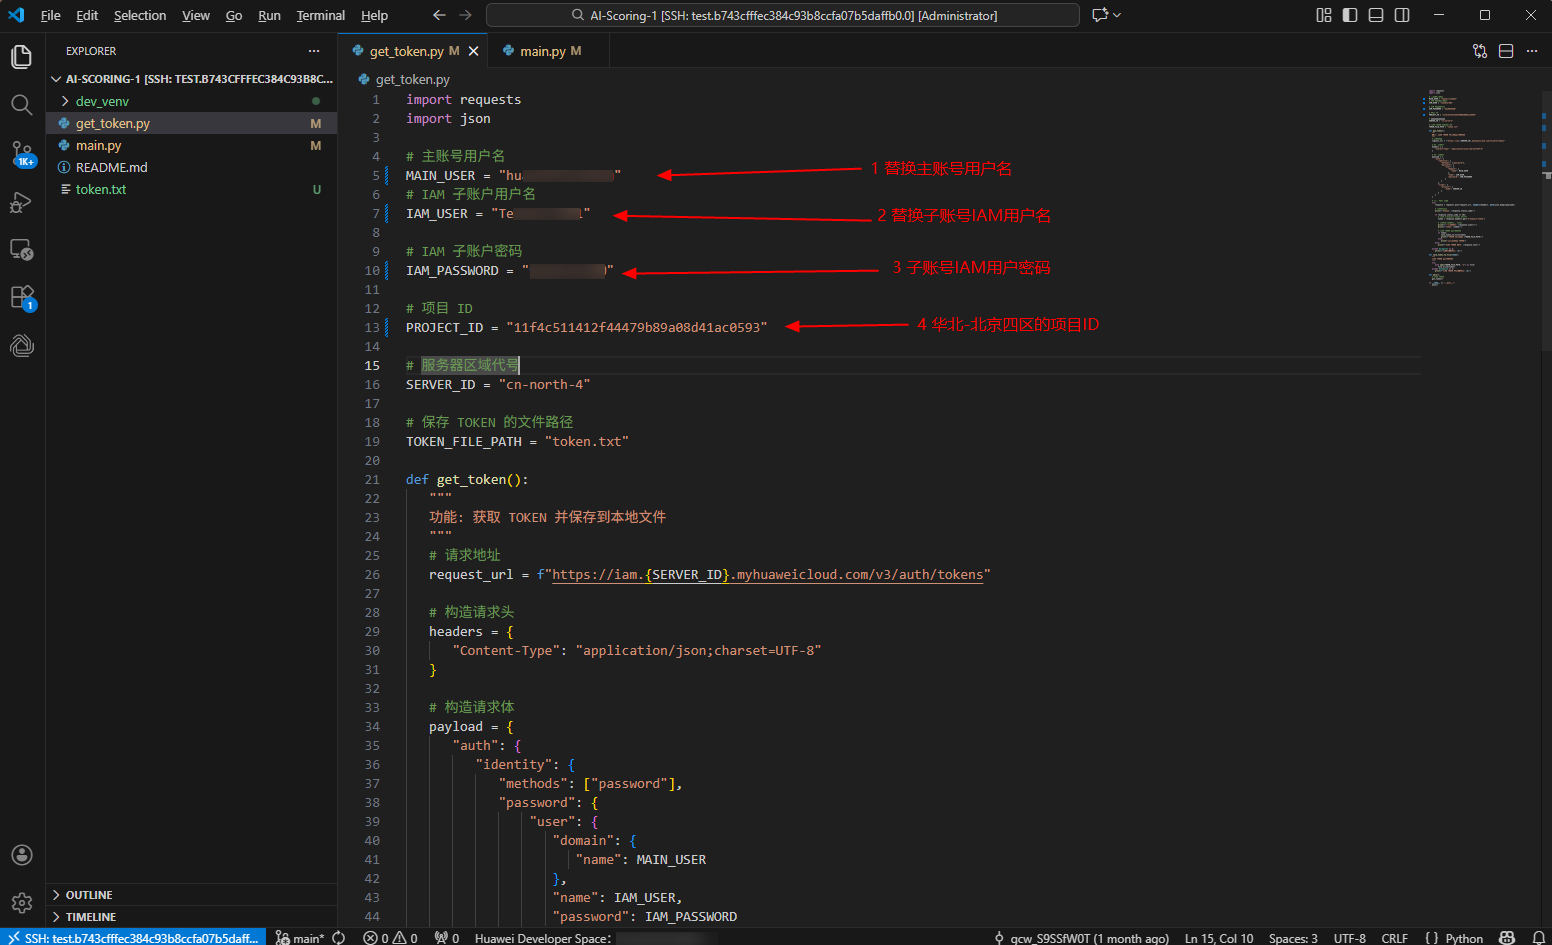Open Huawei Developer Space status item

click(594, 938)
